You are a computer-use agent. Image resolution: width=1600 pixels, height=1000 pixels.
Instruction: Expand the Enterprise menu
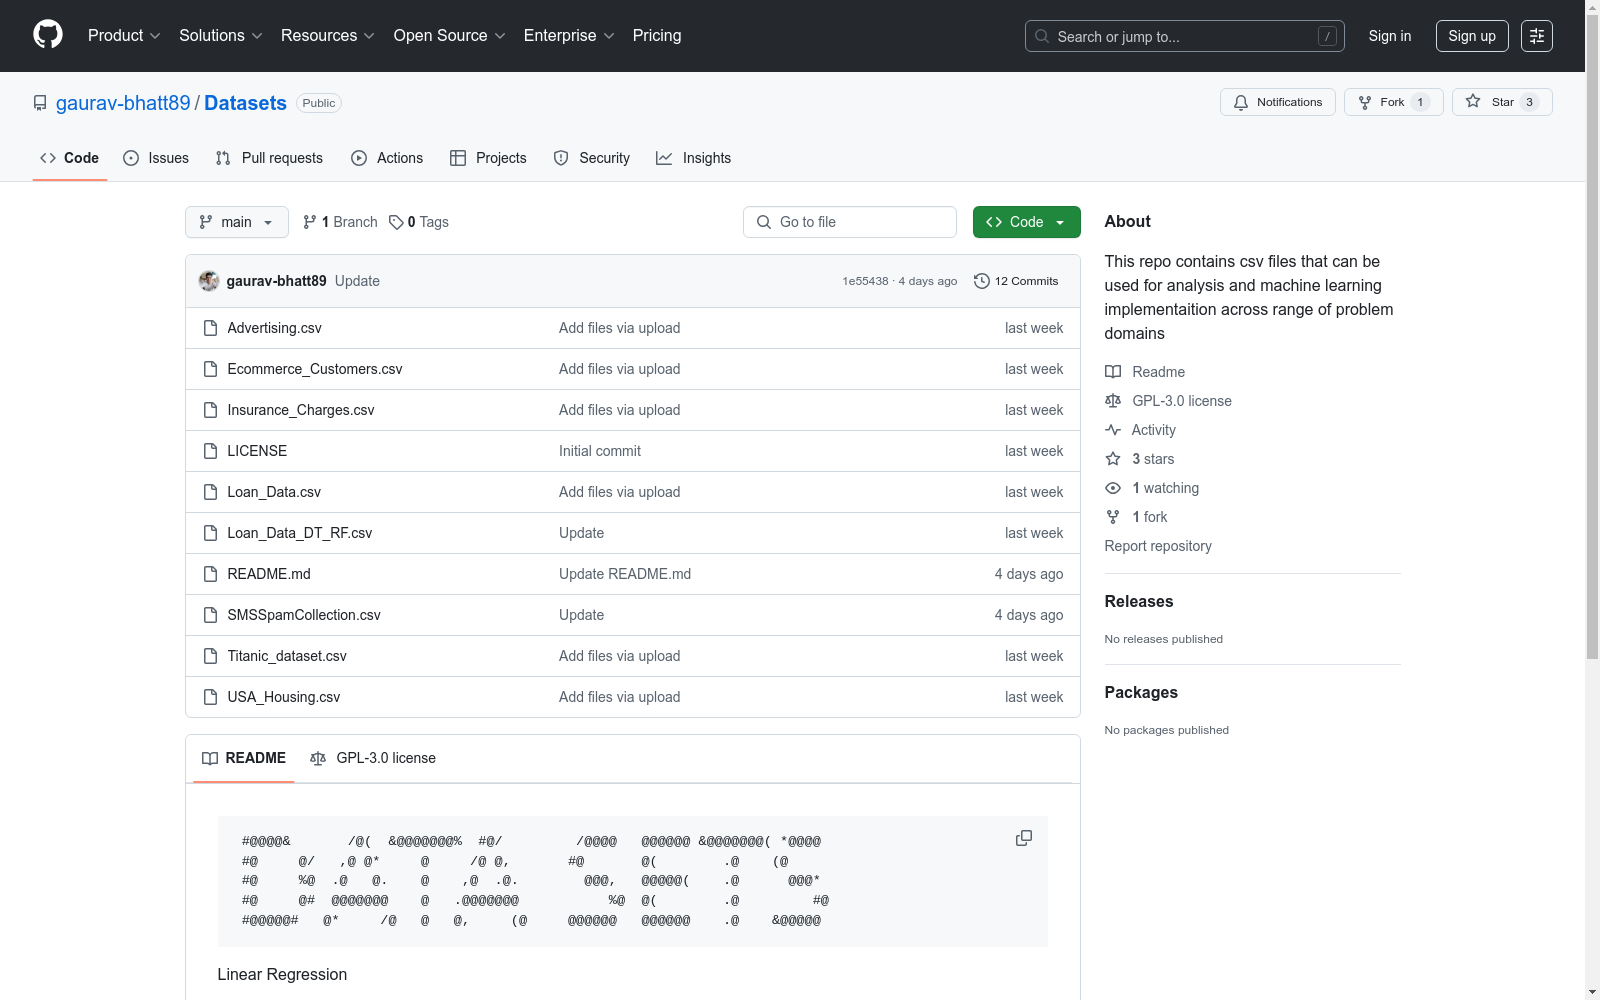569,36
